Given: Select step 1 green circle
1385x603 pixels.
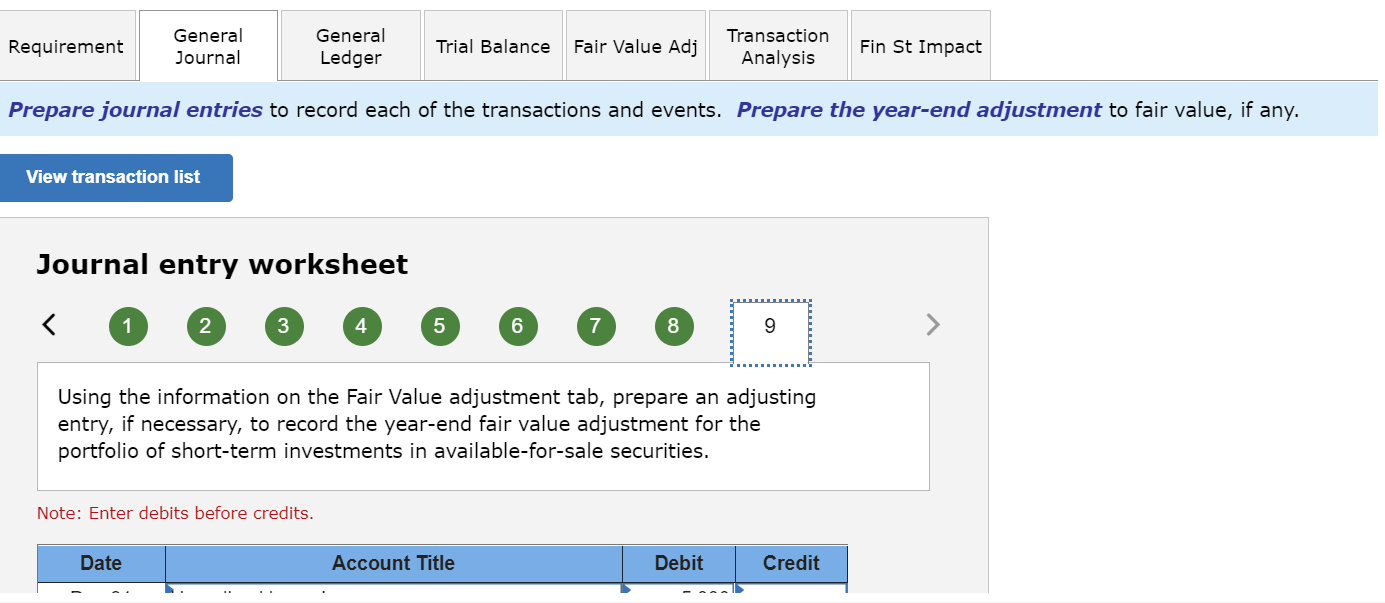Looking at the screenshot, I should [x=128, y=326].
